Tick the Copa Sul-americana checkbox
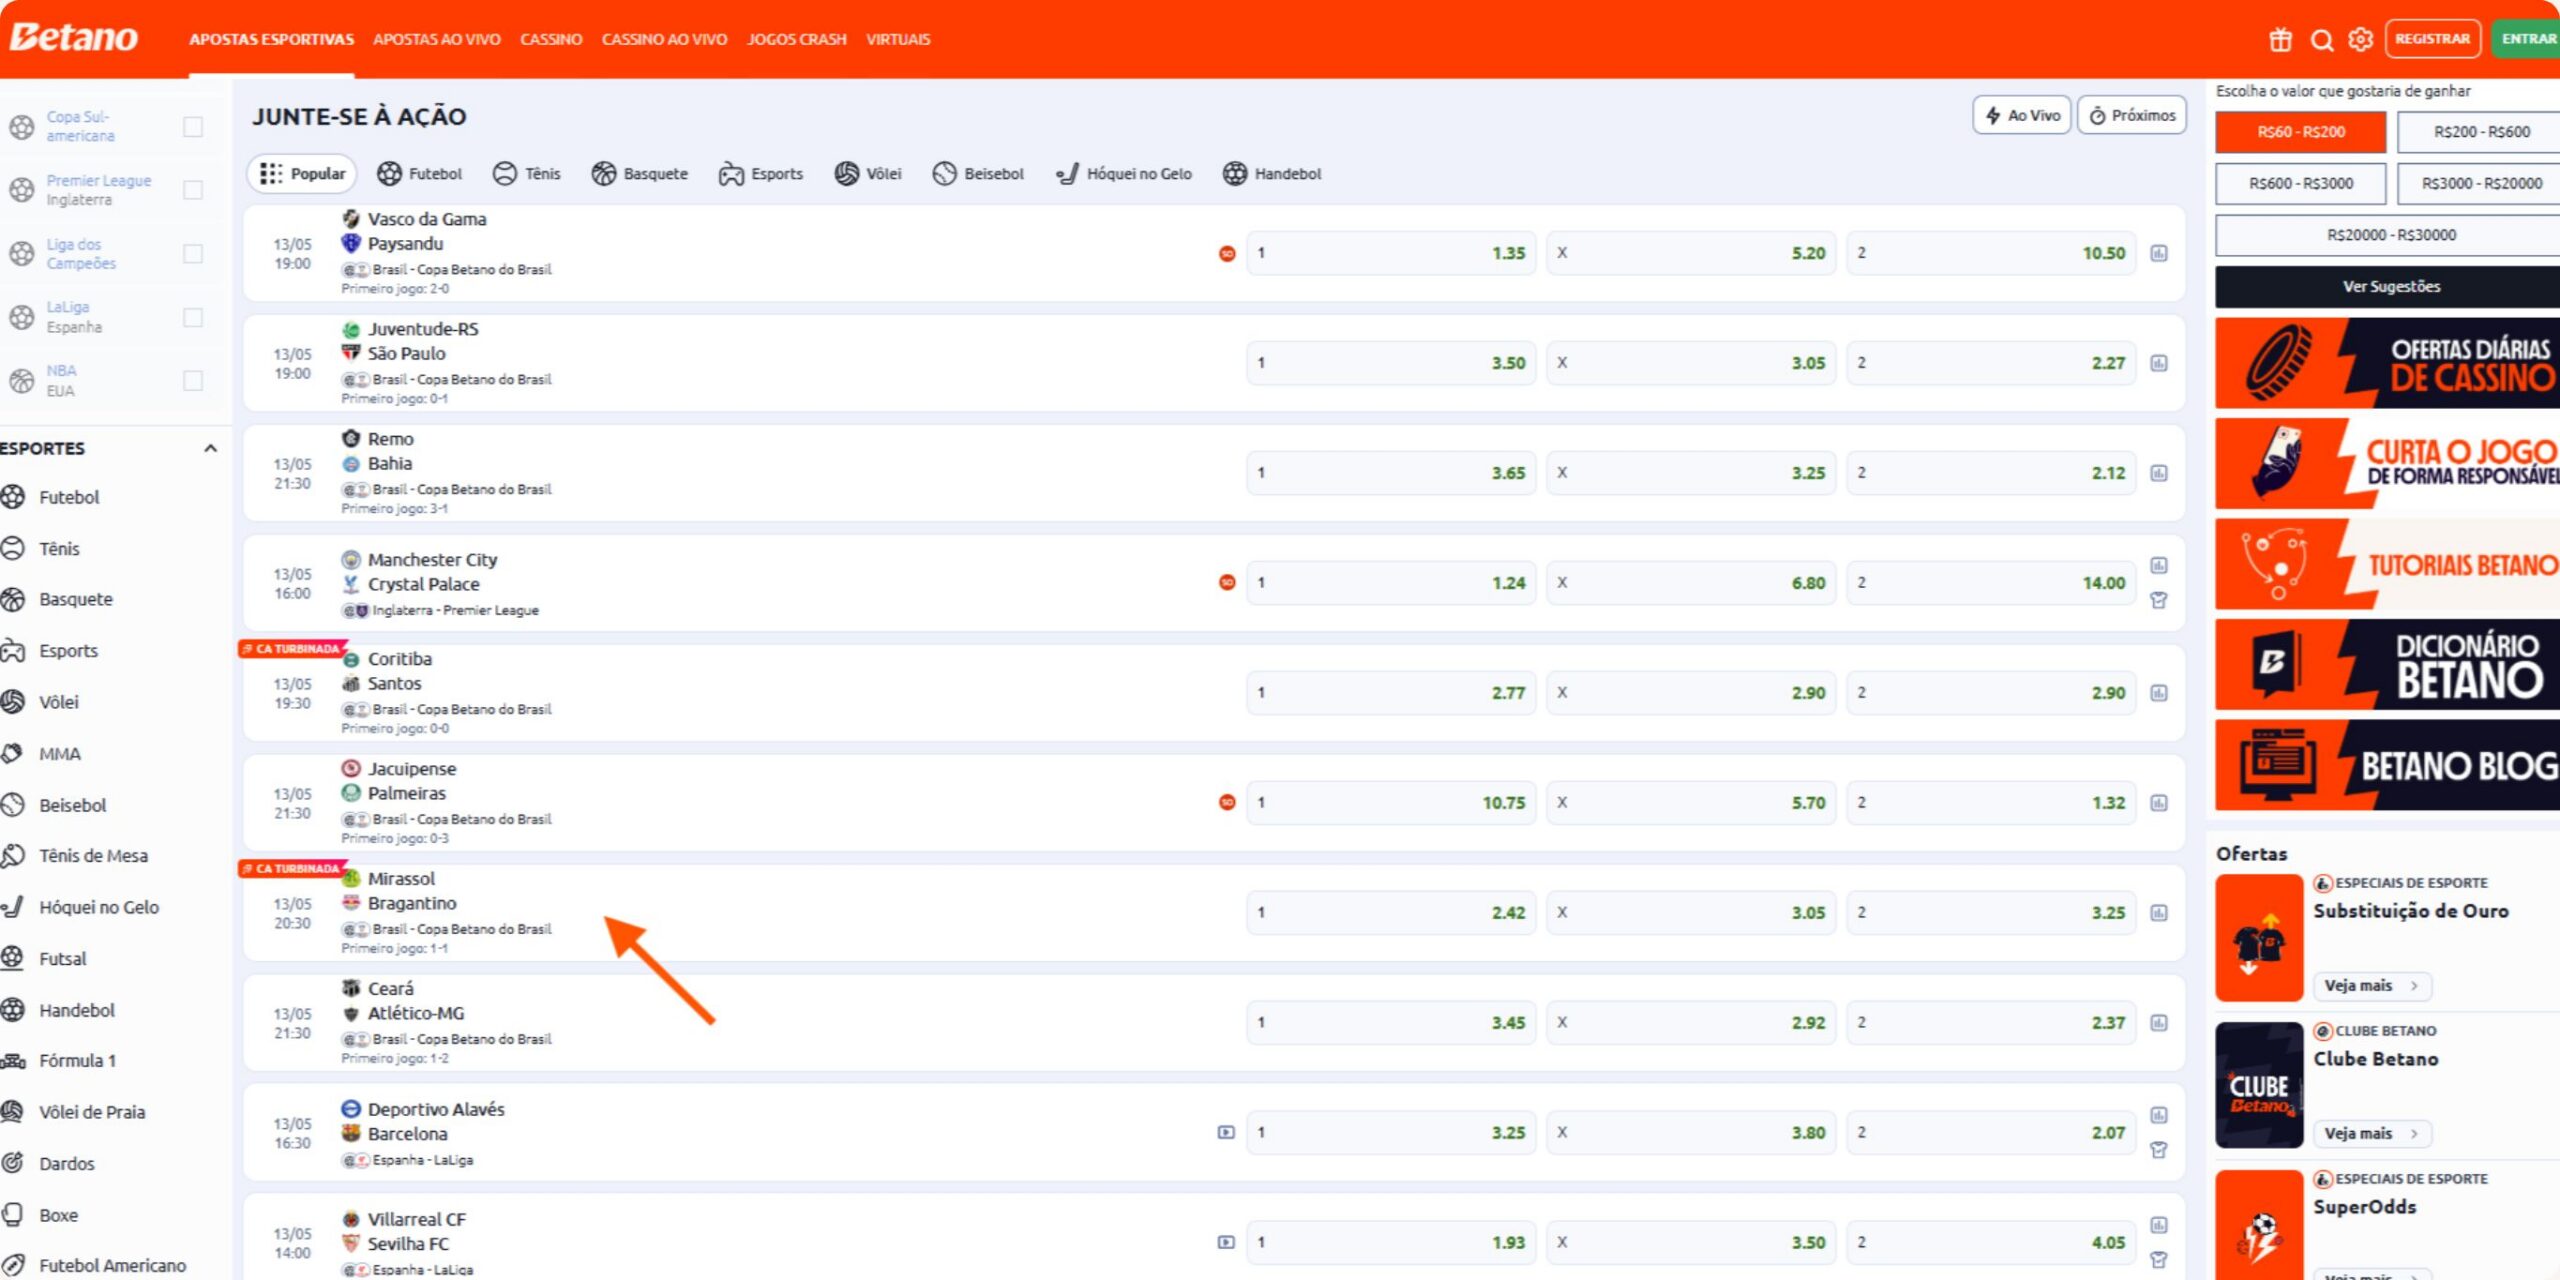The image size is (2560, 1280). (193, 126)
